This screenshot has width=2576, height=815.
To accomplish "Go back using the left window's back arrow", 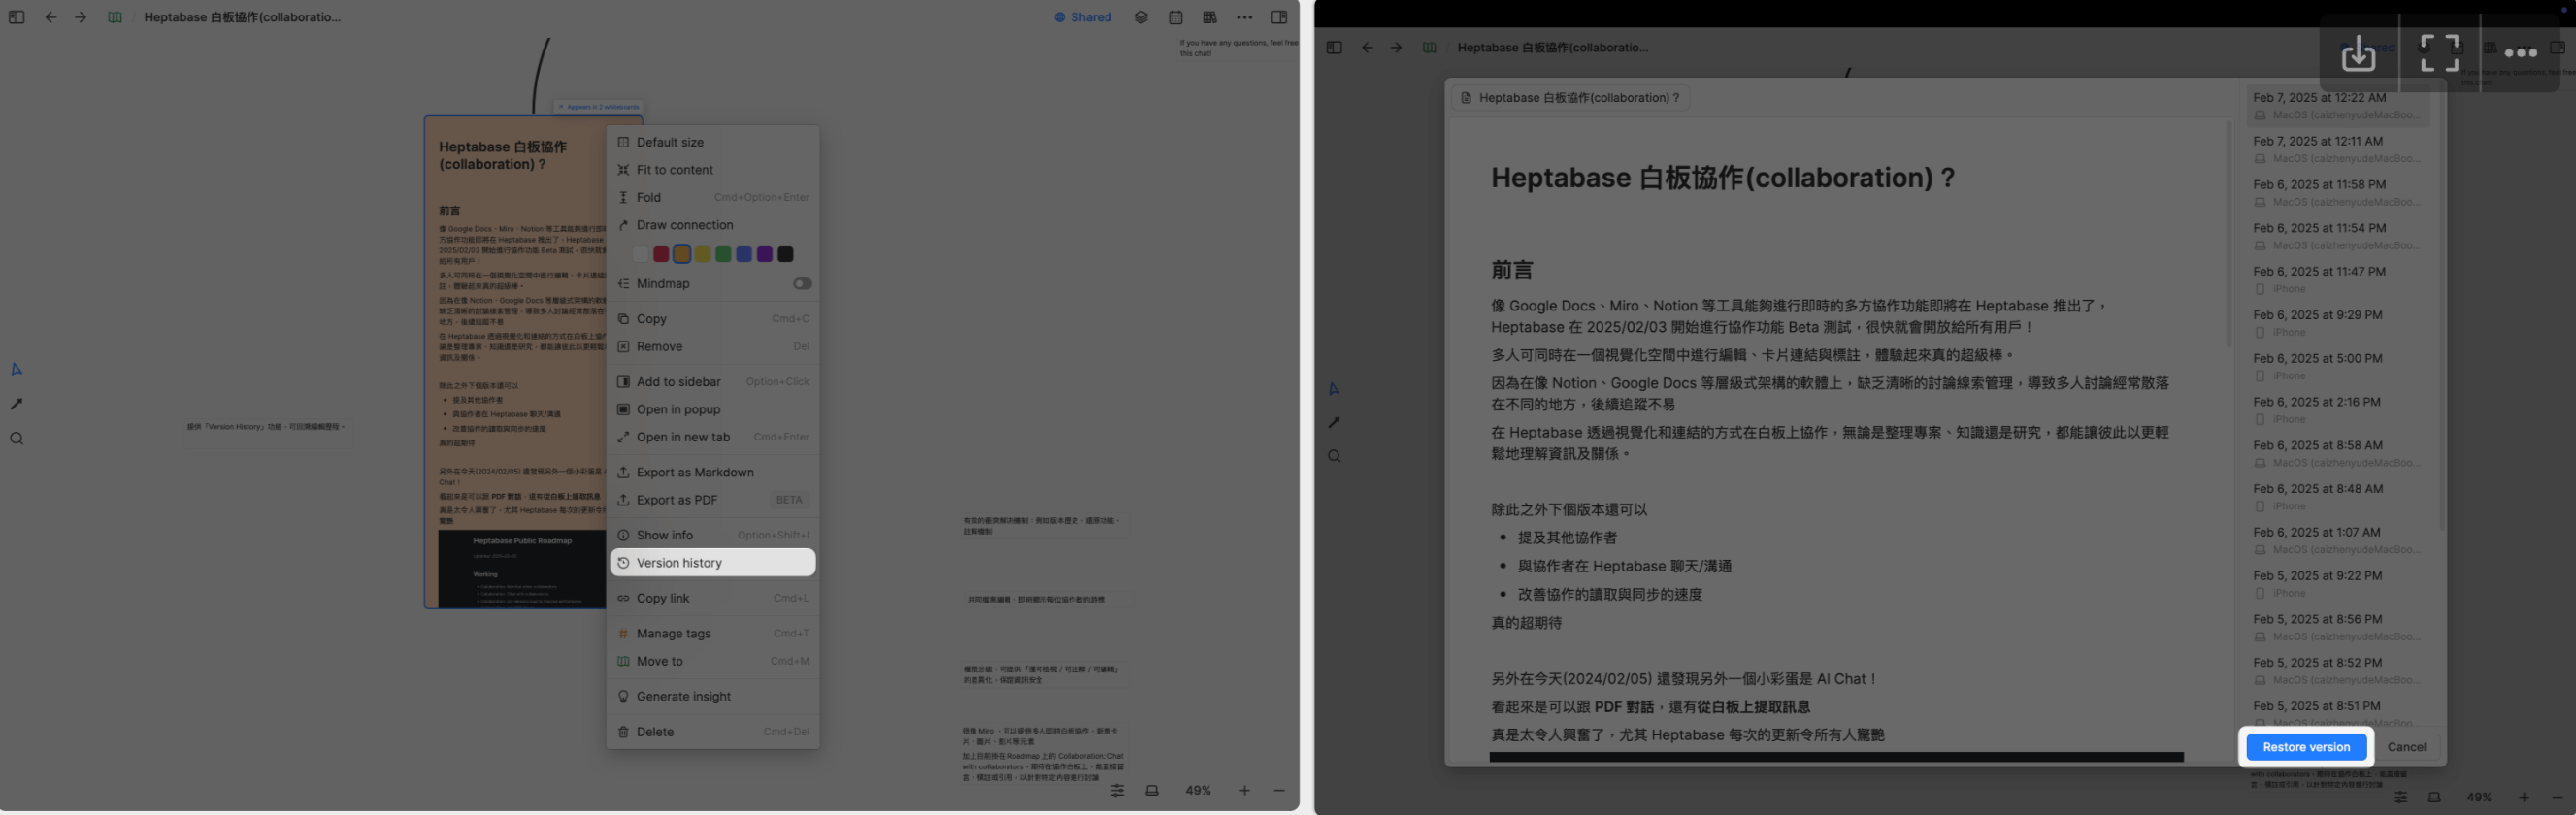I will pyautogui.click(x=50, y=17).
